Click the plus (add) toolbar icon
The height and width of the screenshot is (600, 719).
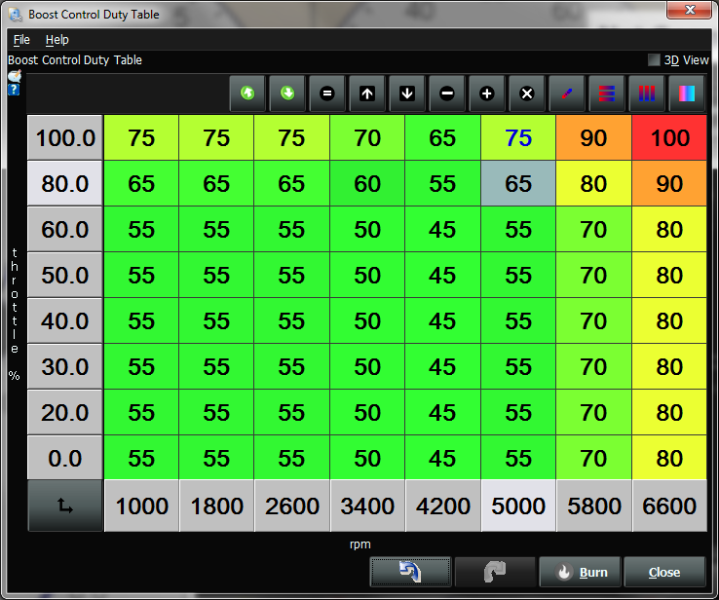(x=487, y=93)
